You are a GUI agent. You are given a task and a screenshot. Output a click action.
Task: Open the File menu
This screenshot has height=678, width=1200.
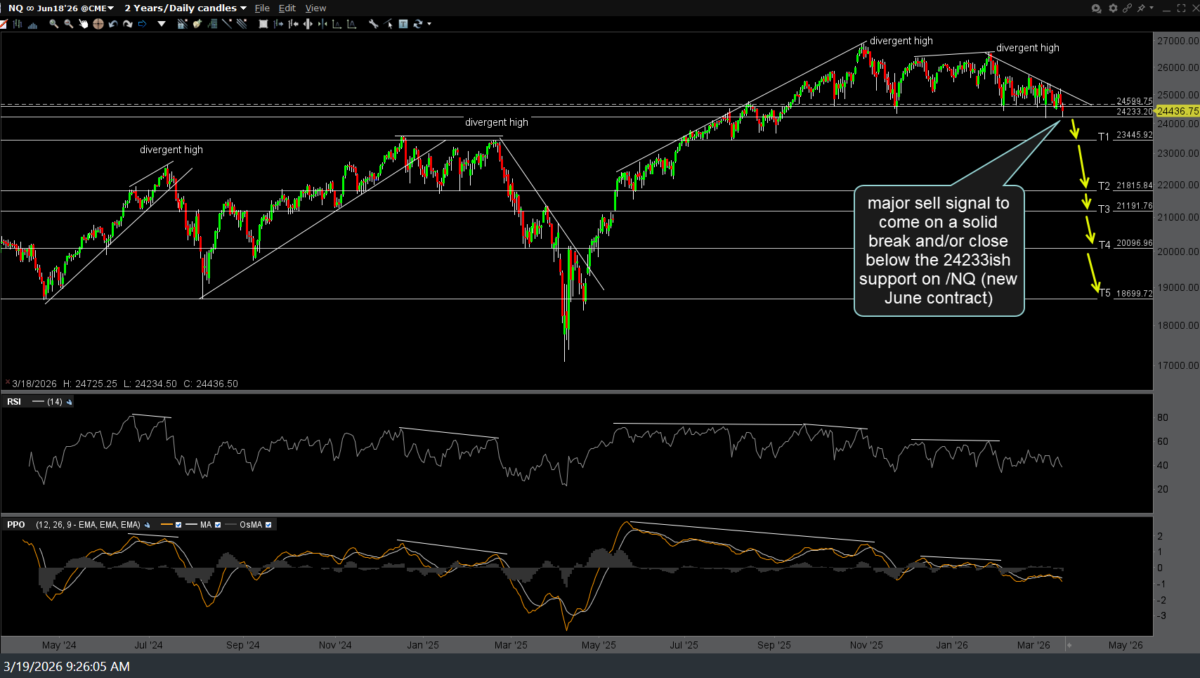pos(262,8)
